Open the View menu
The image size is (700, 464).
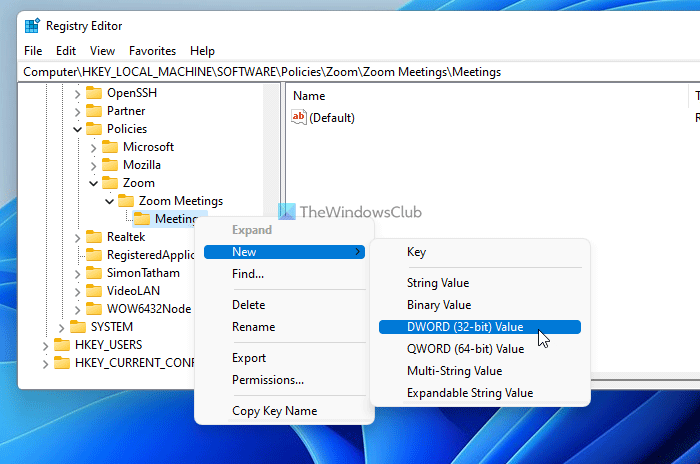pyautogui.click(x=102, y=51)
